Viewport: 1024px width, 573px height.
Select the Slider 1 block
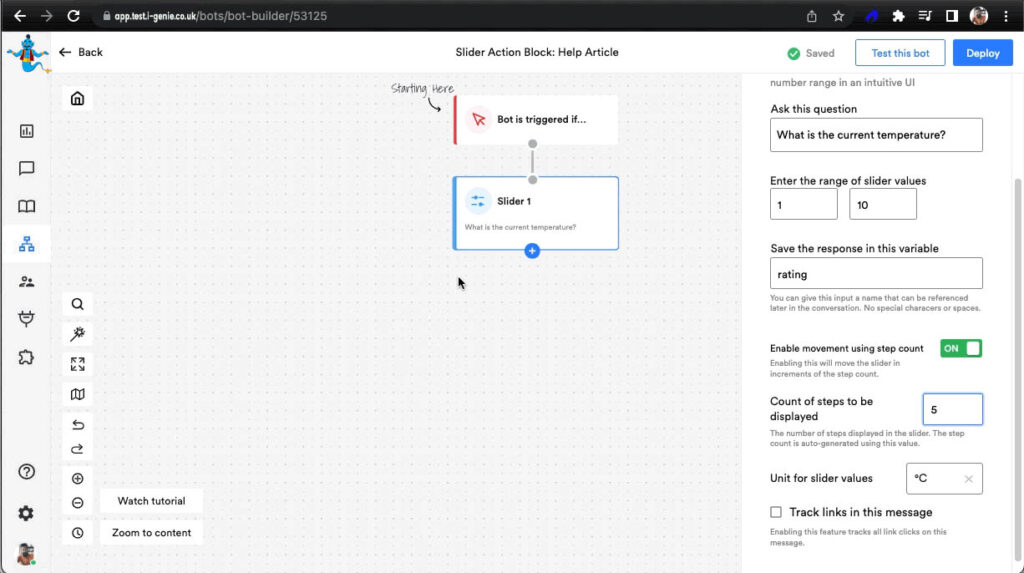pos(536,212)
